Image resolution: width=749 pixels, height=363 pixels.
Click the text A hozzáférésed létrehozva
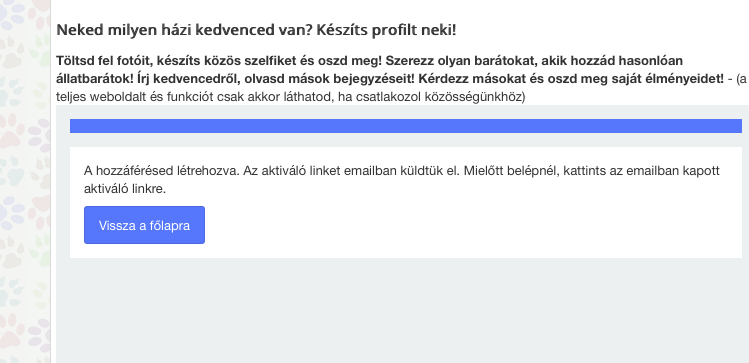pyautogui.click(x=162, y=171)
